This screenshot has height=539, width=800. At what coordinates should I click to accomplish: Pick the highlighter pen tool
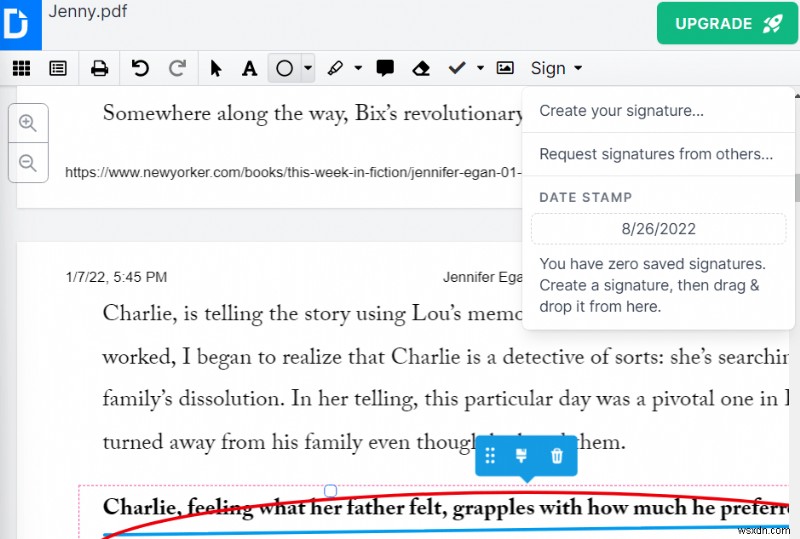(x=335, y=68)
